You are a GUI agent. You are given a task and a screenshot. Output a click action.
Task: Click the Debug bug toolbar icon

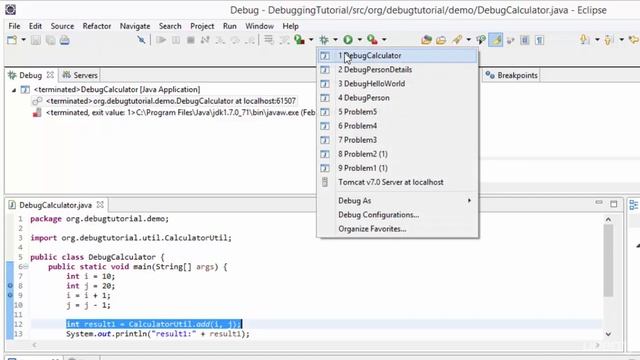[x=324, y=40]
